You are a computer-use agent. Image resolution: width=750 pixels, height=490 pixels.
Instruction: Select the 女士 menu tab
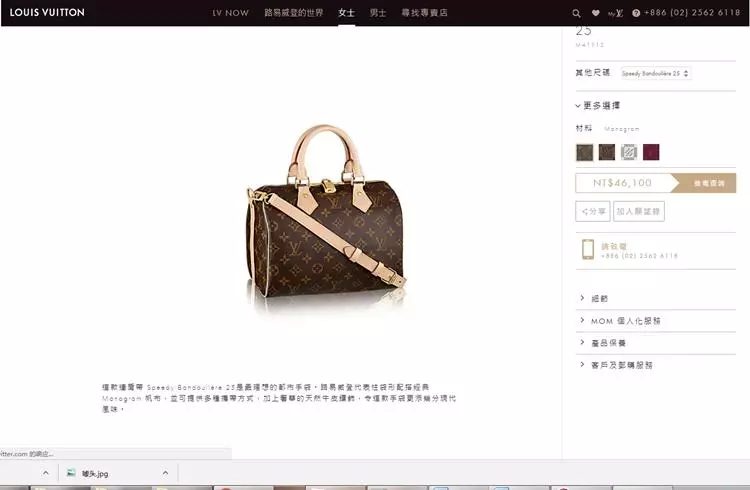346,13
